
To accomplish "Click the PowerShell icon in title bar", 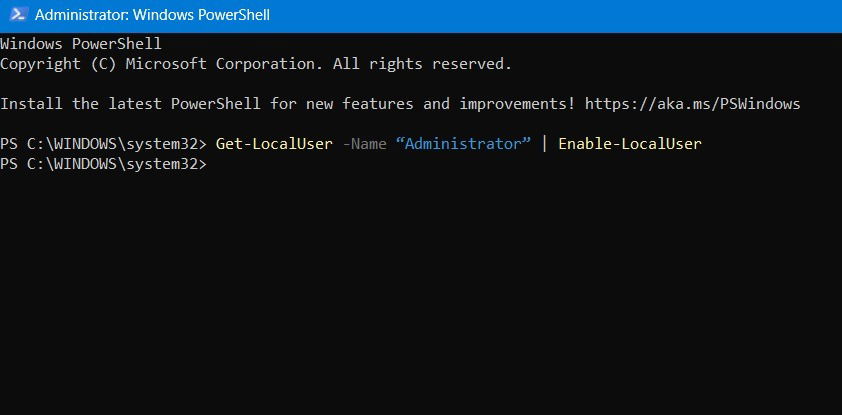I will [17, 15].
